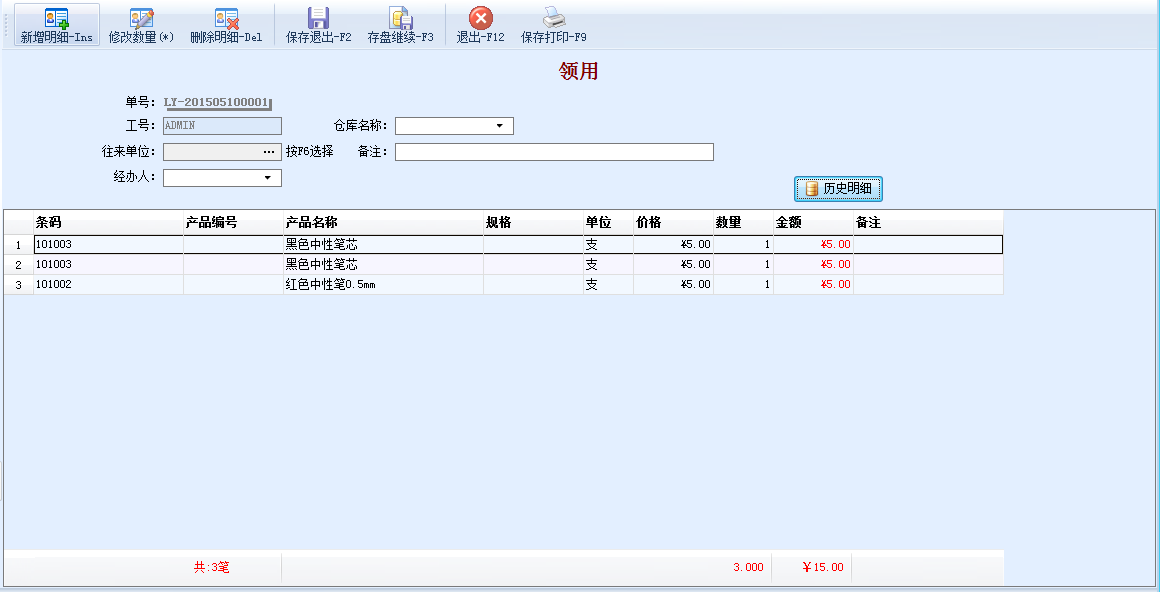The height and width of the screenshot is (592, 1160).
Task: Click the ellipsis button beside 往来单位
Action: point(268,152)
